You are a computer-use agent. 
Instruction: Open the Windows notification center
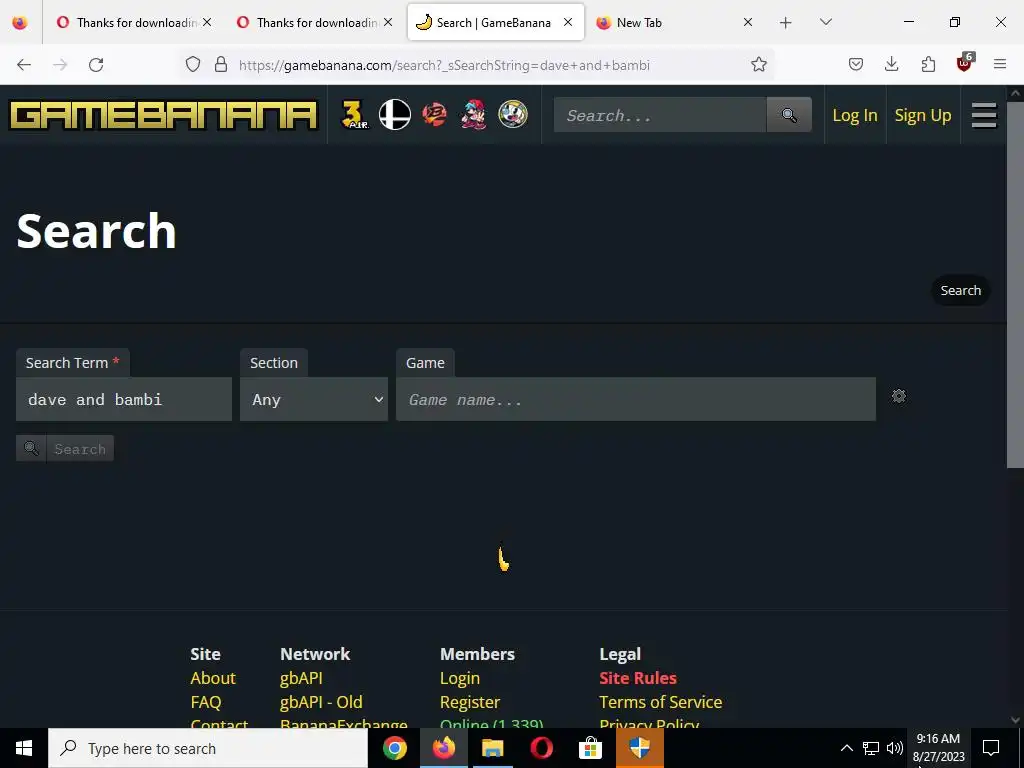click(x=991, y=748)
